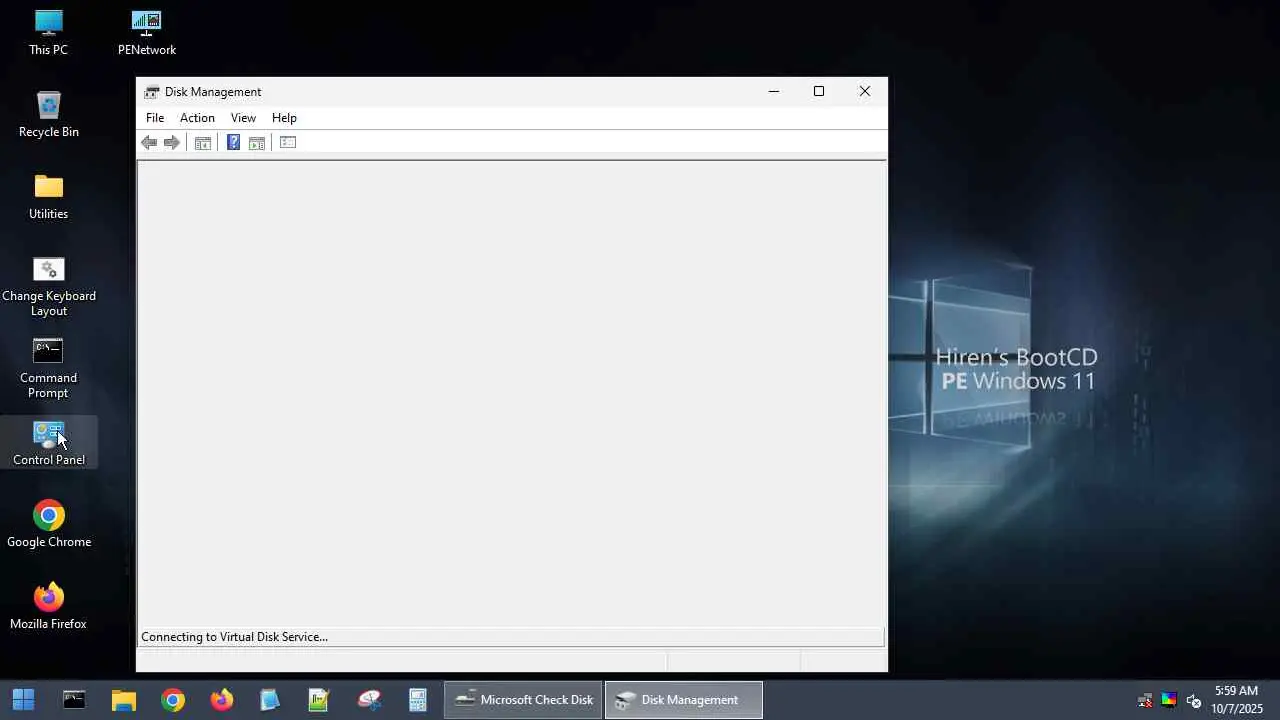Screen dimensions: 1280x720
Task: Close the Disk Management window
Action: [x=865, y=91]
